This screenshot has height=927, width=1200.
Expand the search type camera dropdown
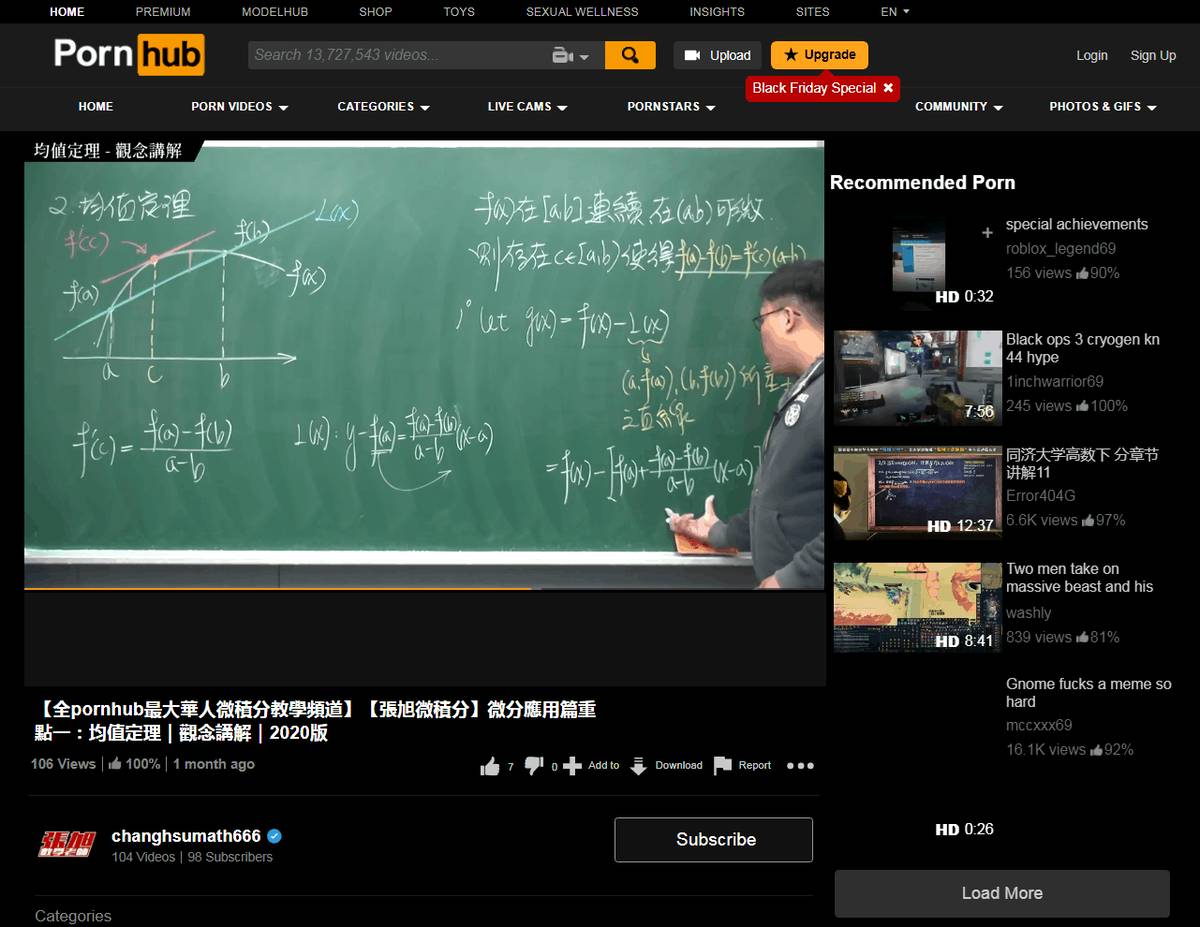[571, 56]
